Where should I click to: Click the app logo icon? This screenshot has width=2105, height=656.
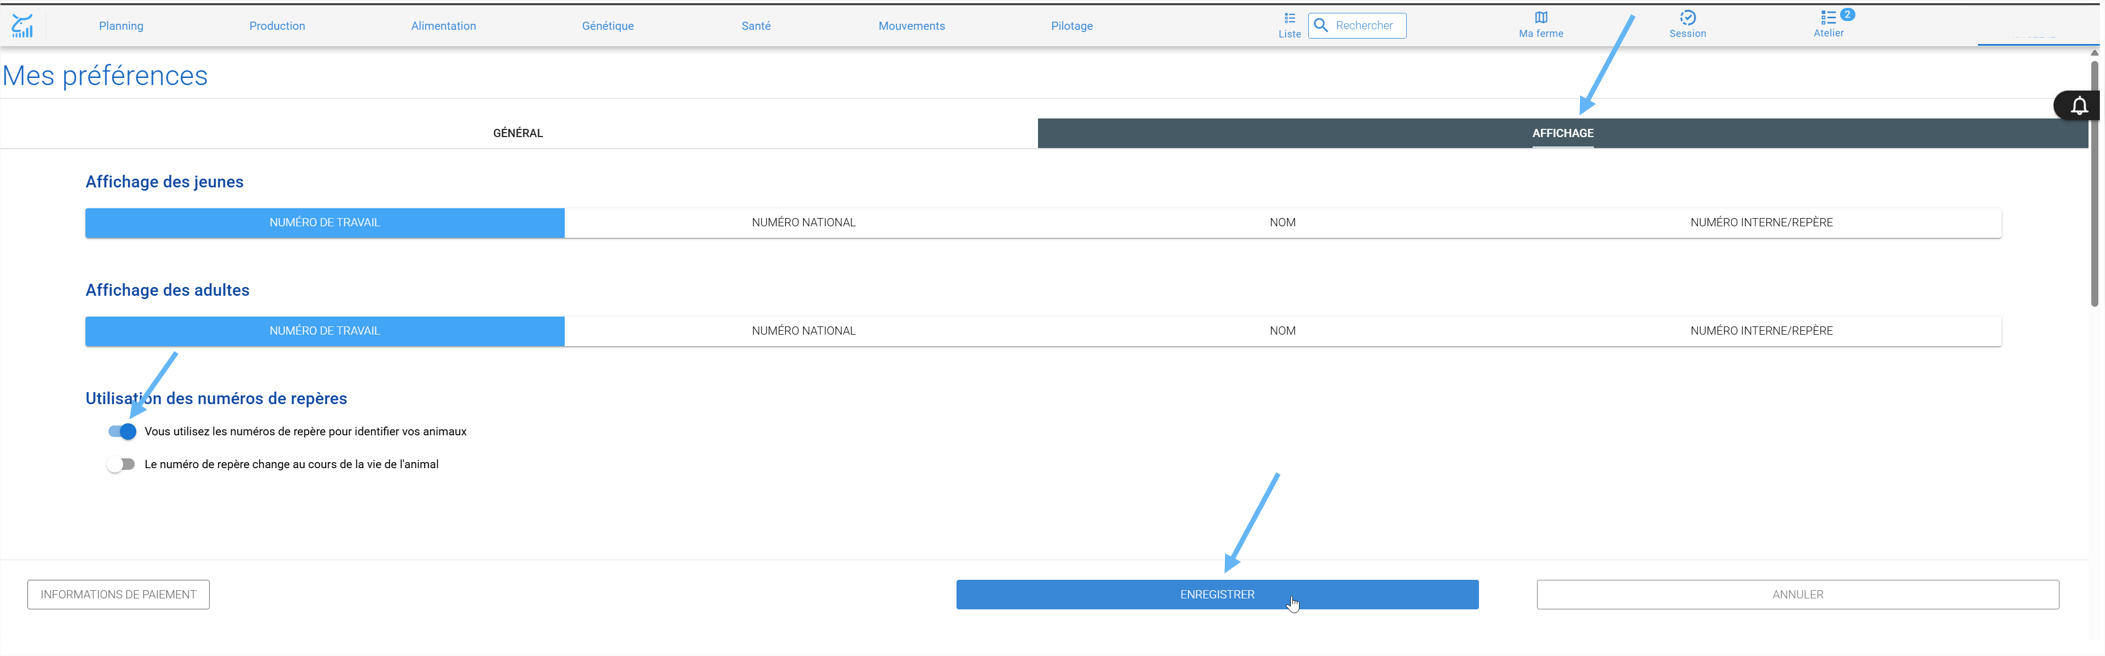pyautogui.click(x=22, y=26)
